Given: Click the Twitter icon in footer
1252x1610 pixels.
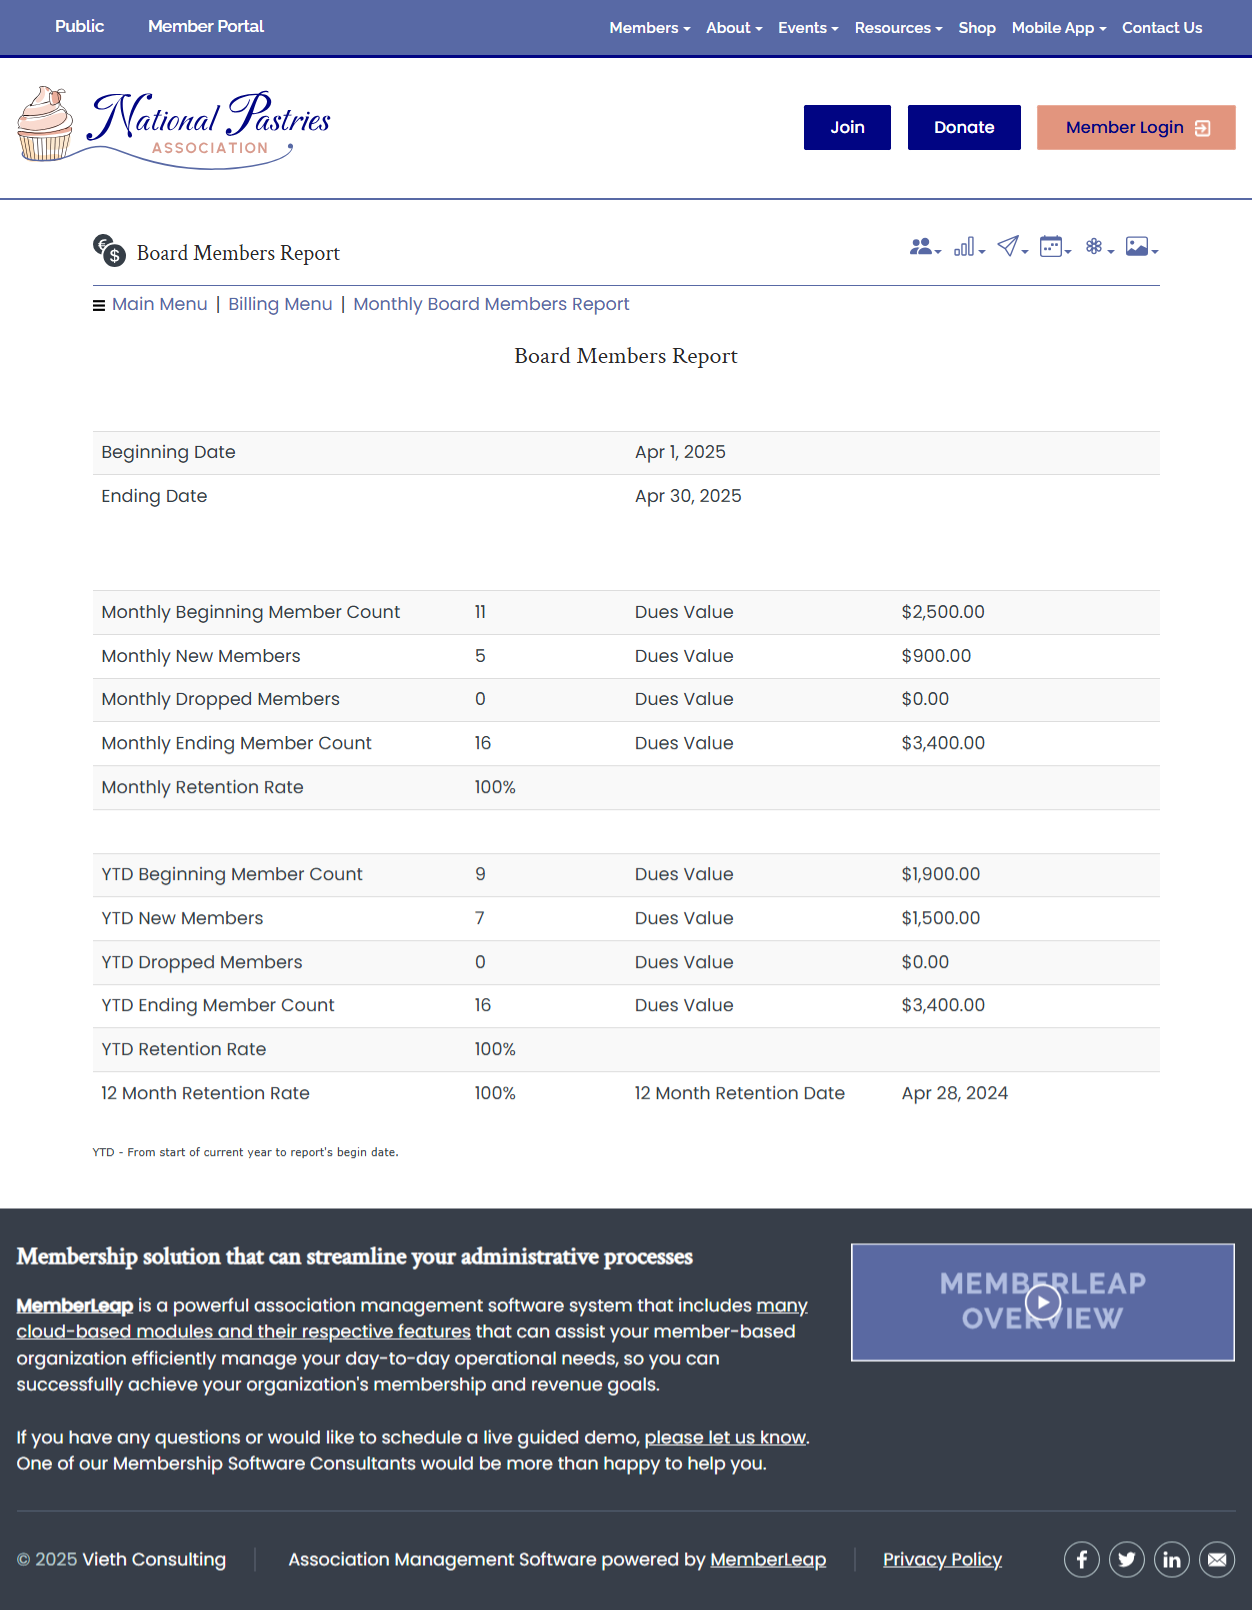Looking at the screenshot, I should click(1127, 1559).
